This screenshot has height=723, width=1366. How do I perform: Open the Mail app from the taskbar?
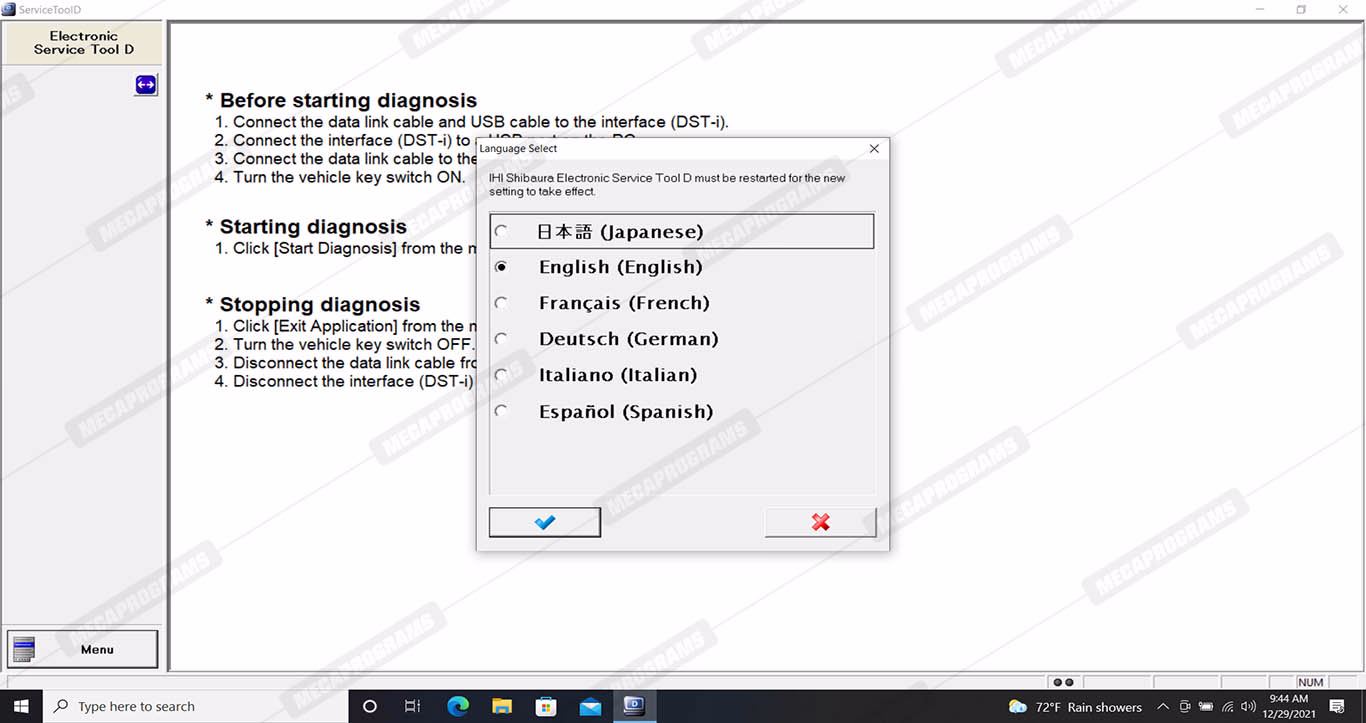coord(590,706)
